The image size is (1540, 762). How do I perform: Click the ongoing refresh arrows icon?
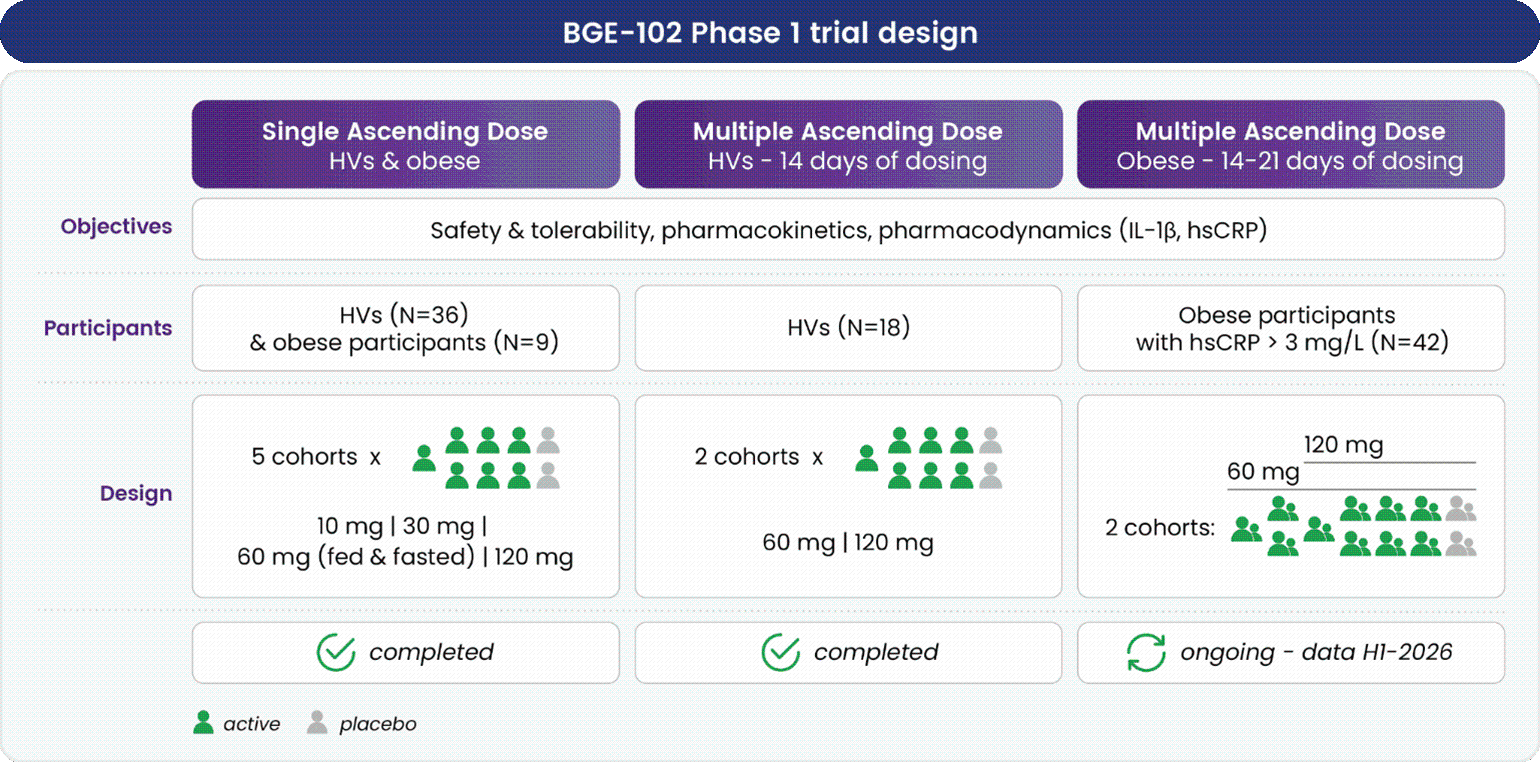[x=1146, y=653]
